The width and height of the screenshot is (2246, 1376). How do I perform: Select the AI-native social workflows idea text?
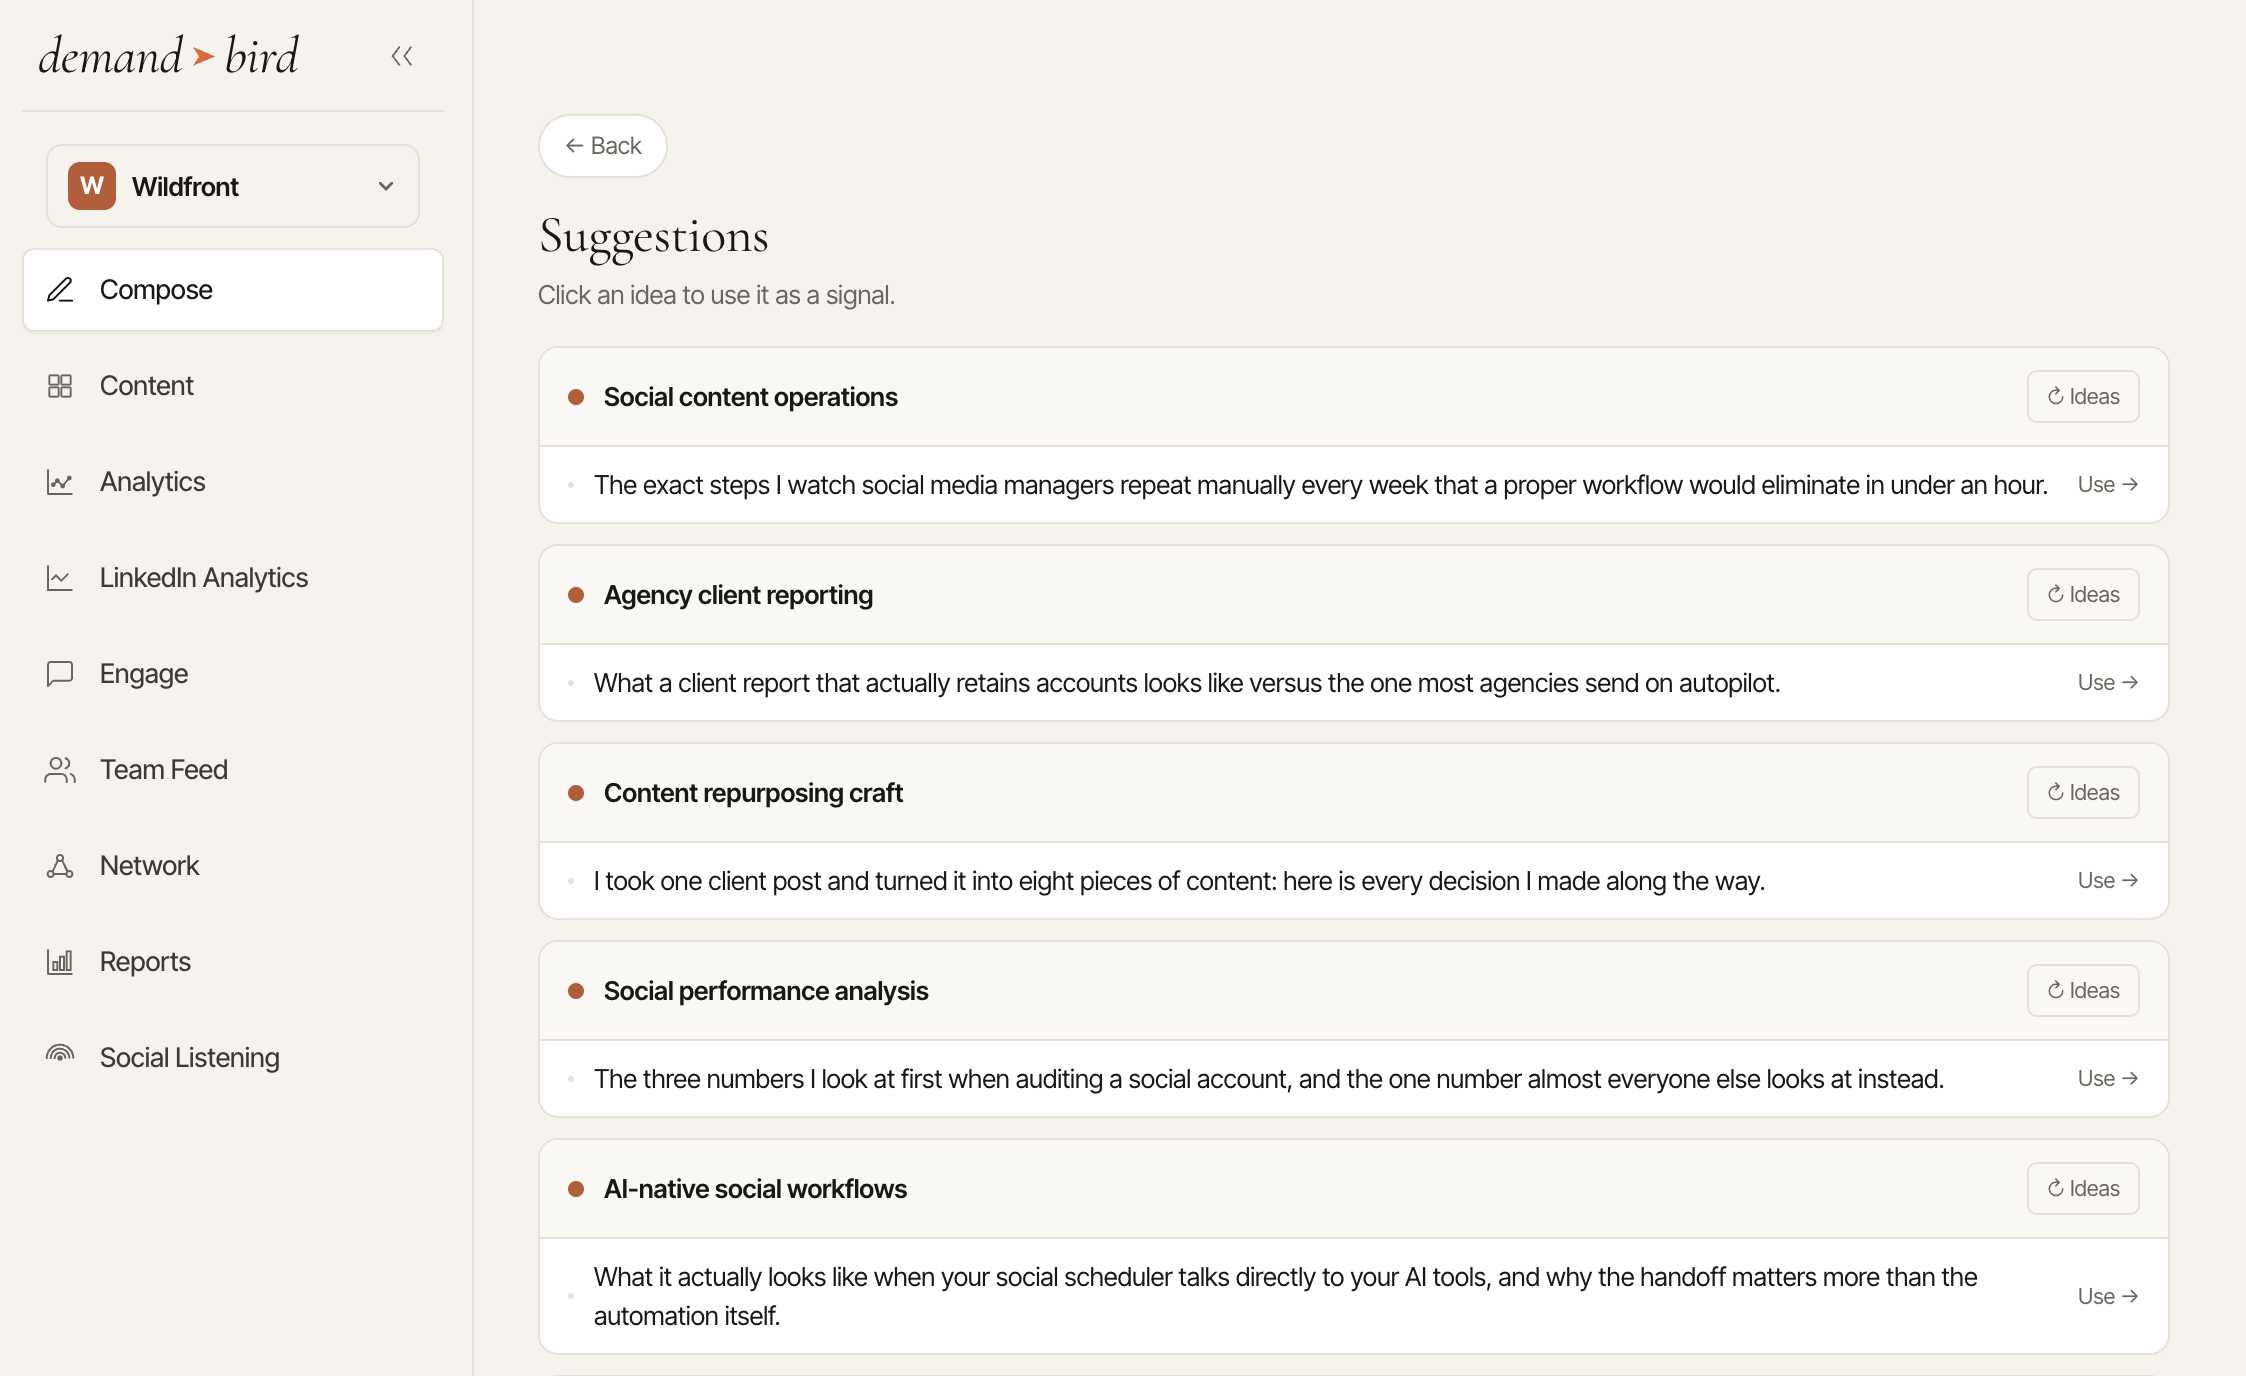(x=1286, y=1296)
